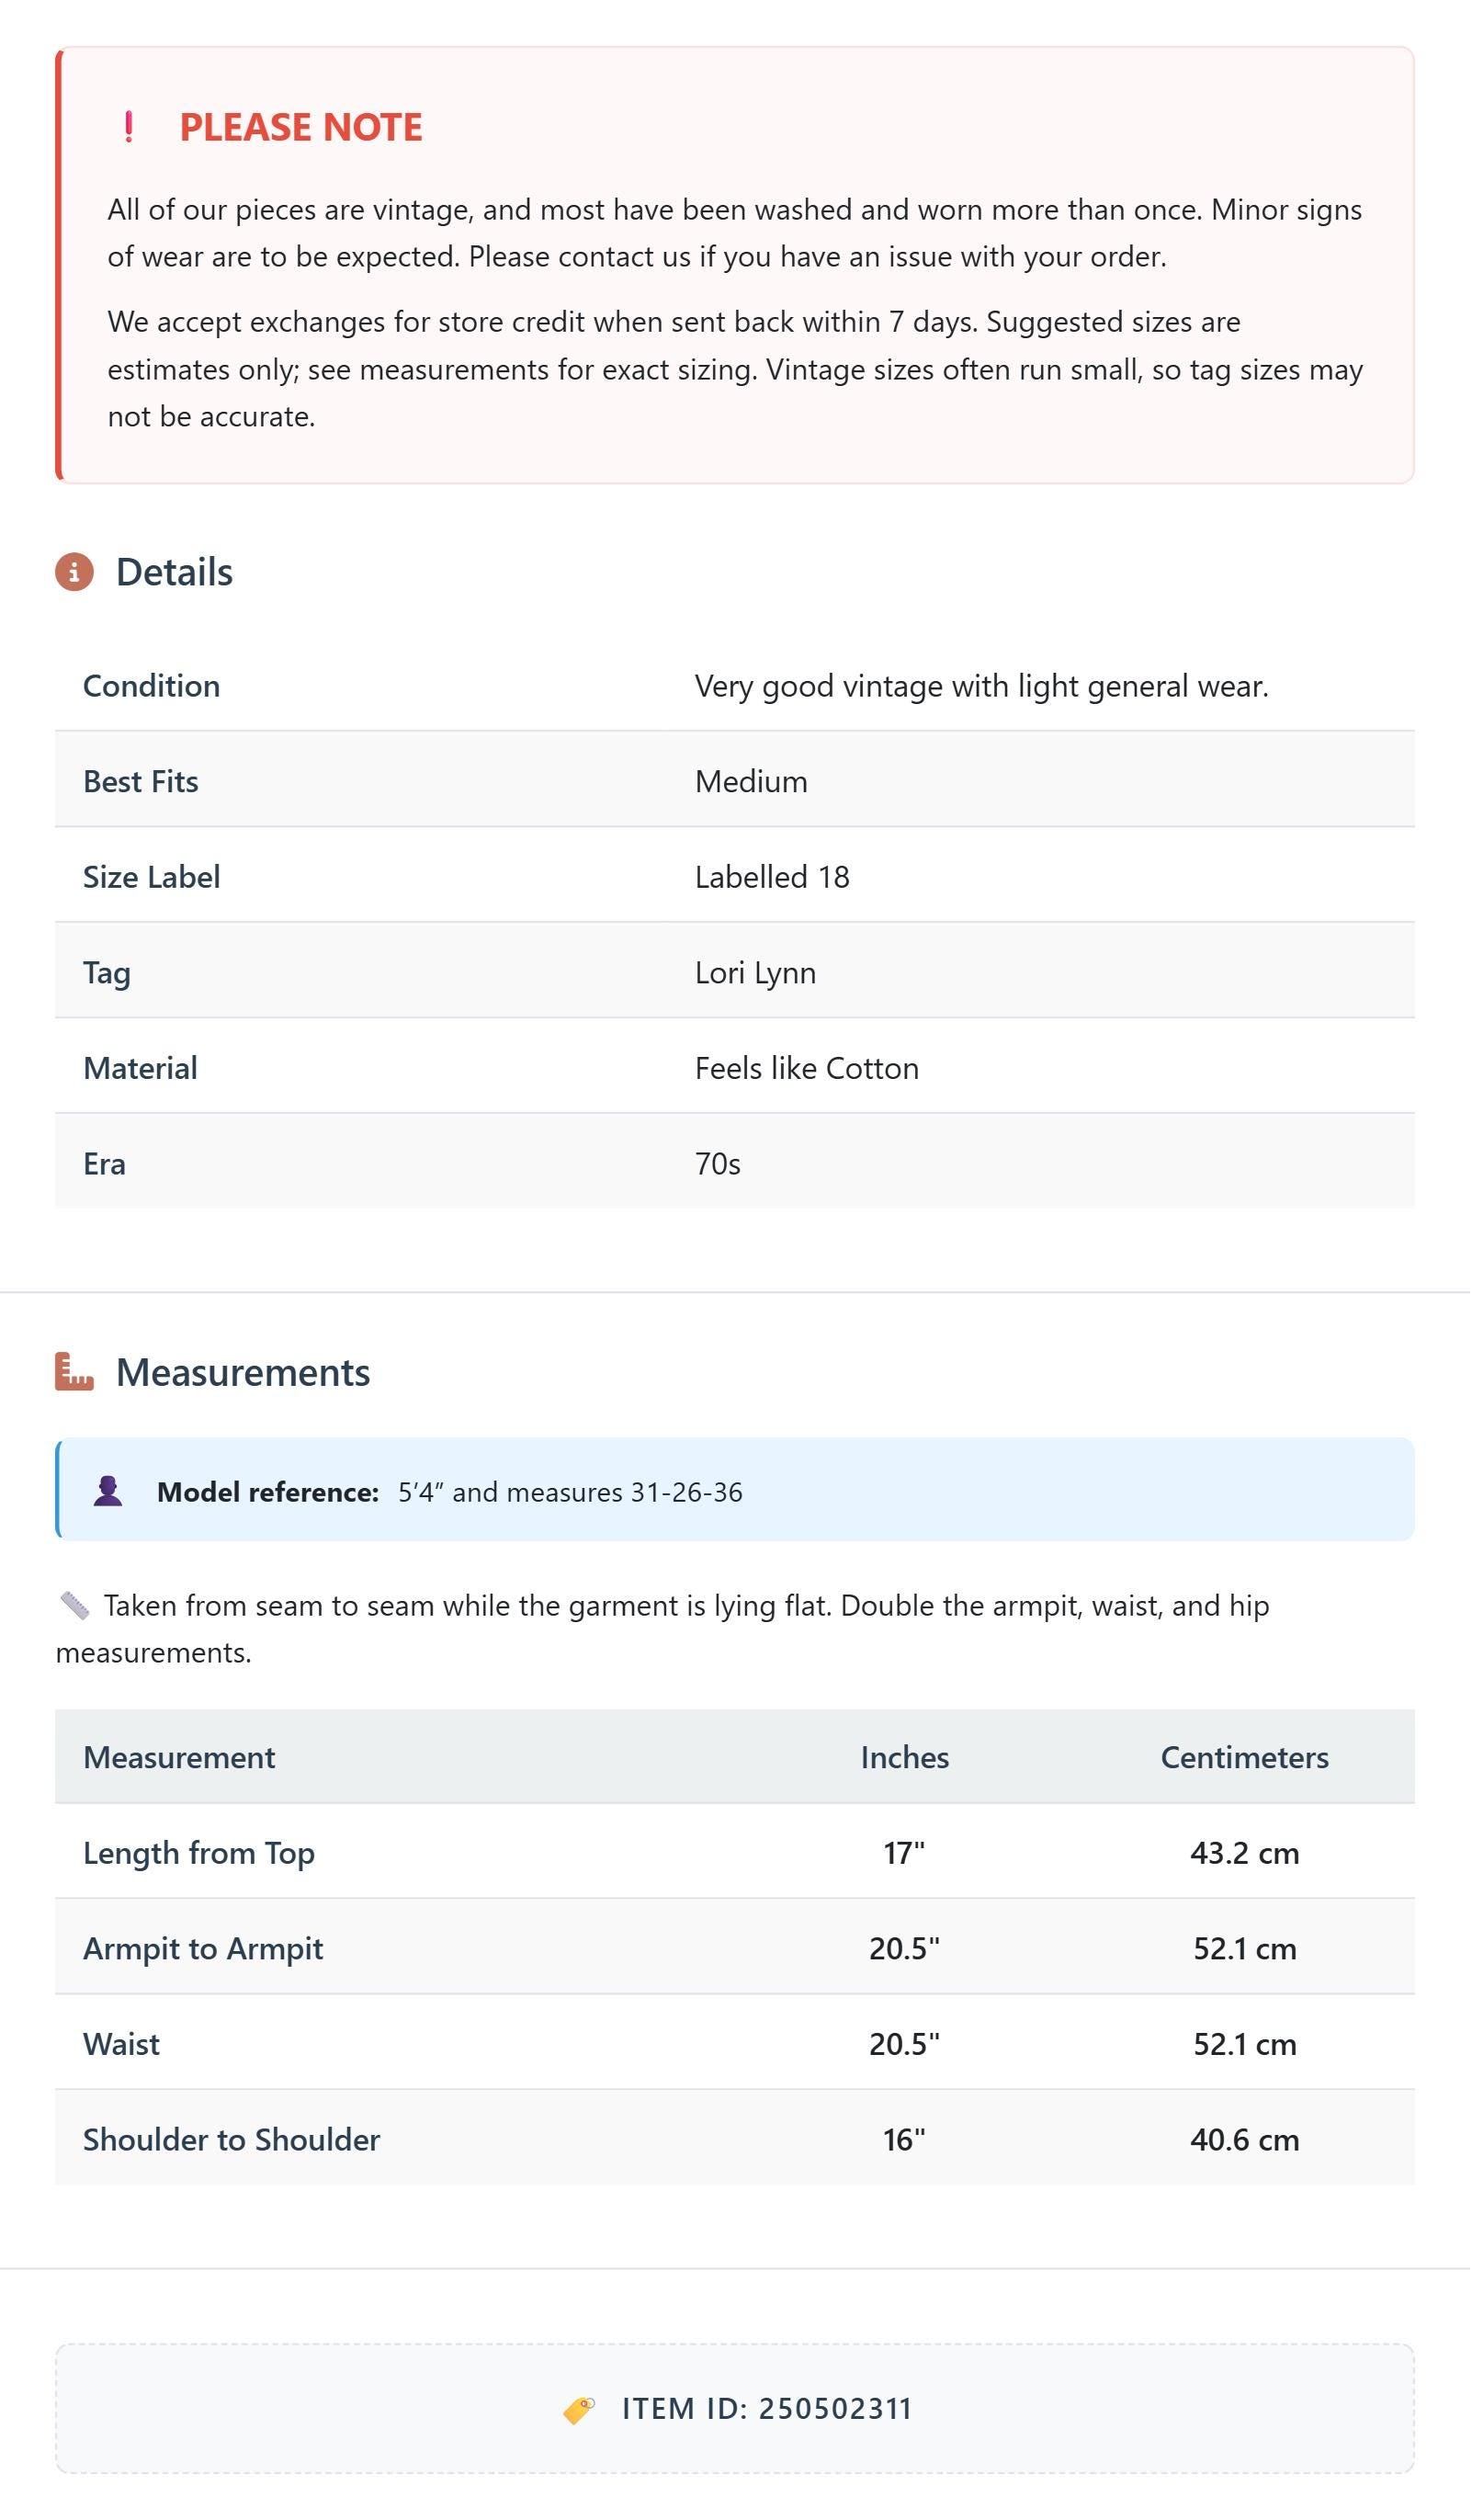The image size is (1472, 2520).
Task: Click the yellow price tag icon
Action: pos(580,2411)
